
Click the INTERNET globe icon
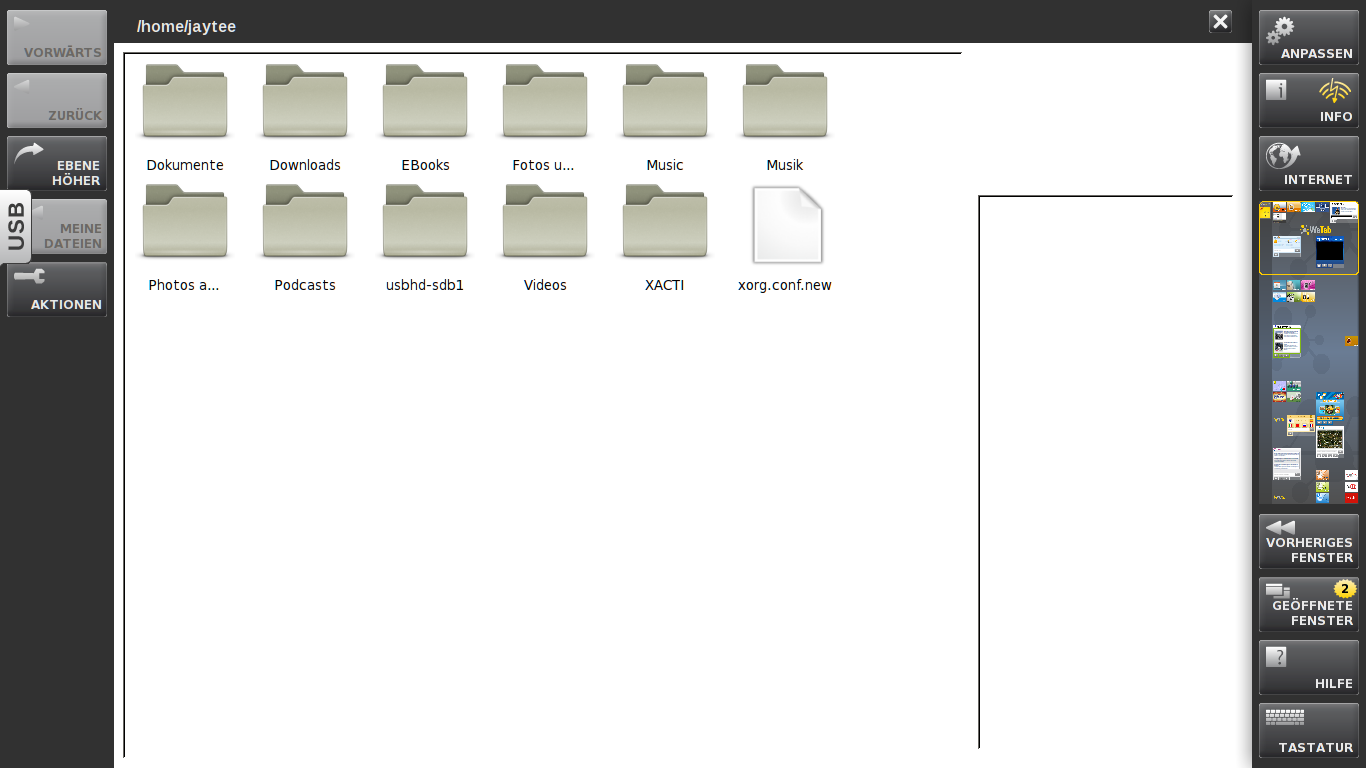tap(1308, 163)
